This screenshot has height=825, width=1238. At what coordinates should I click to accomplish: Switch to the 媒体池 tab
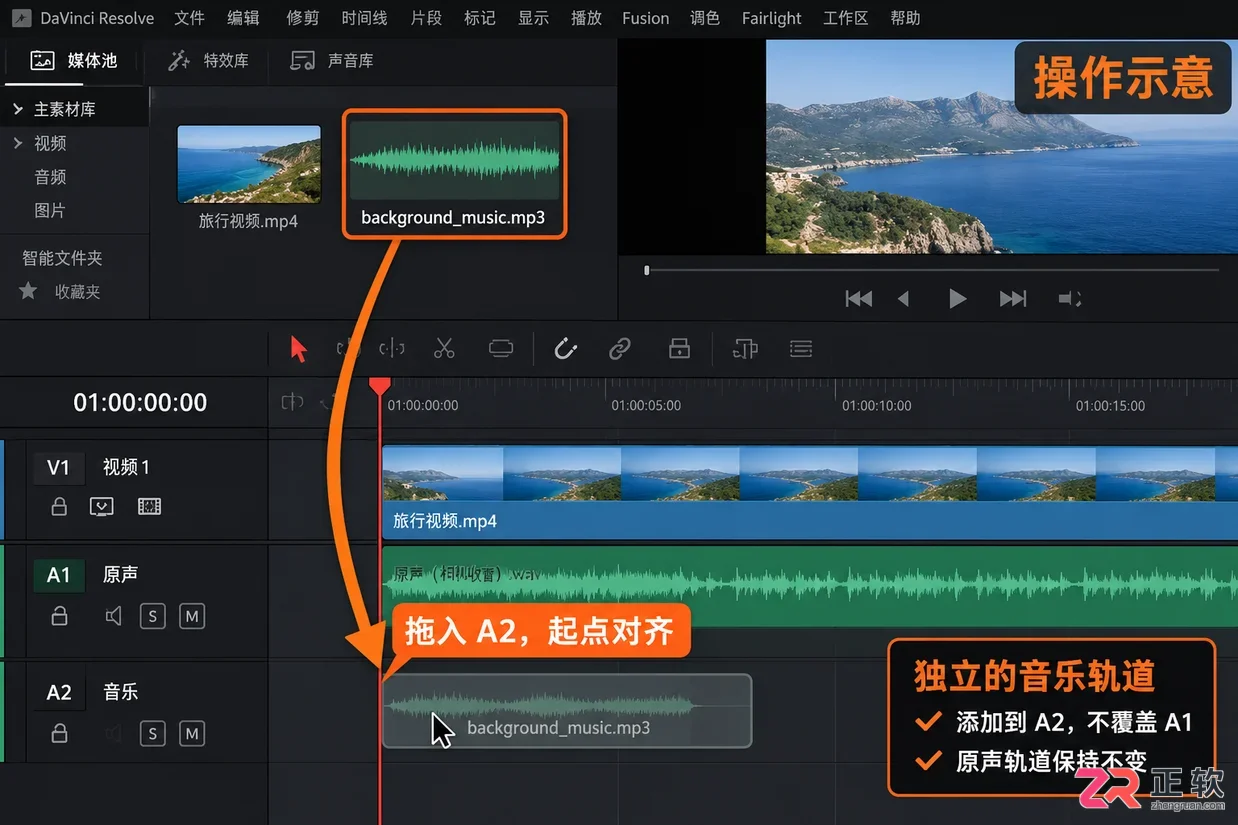74,61
